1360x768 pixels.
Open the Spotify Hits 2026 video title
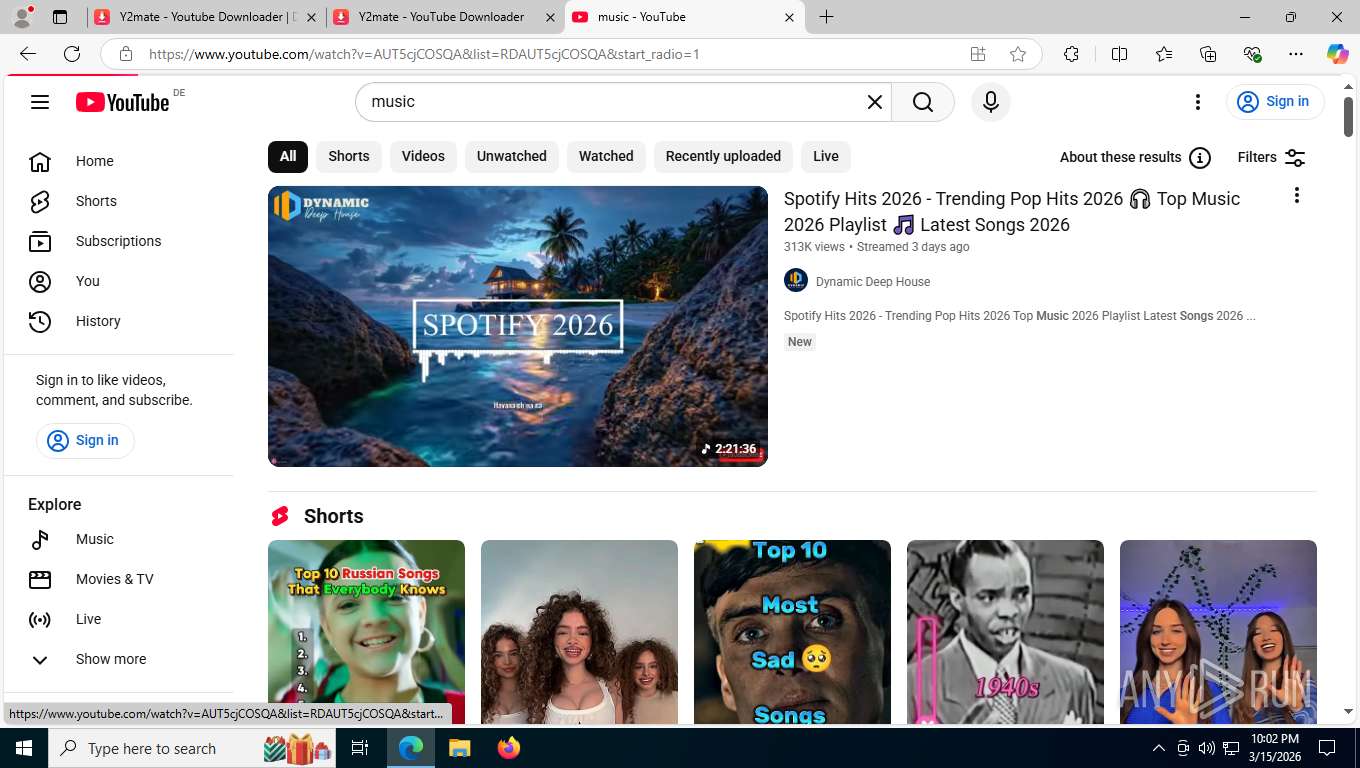(1011, 212)
